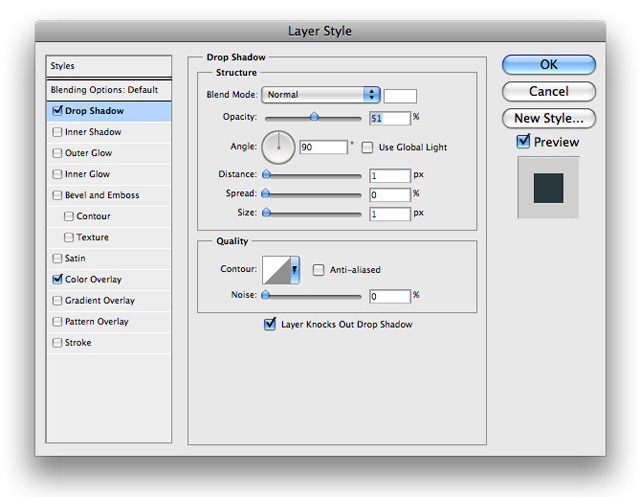Click the Angle value field

(324, 147)
